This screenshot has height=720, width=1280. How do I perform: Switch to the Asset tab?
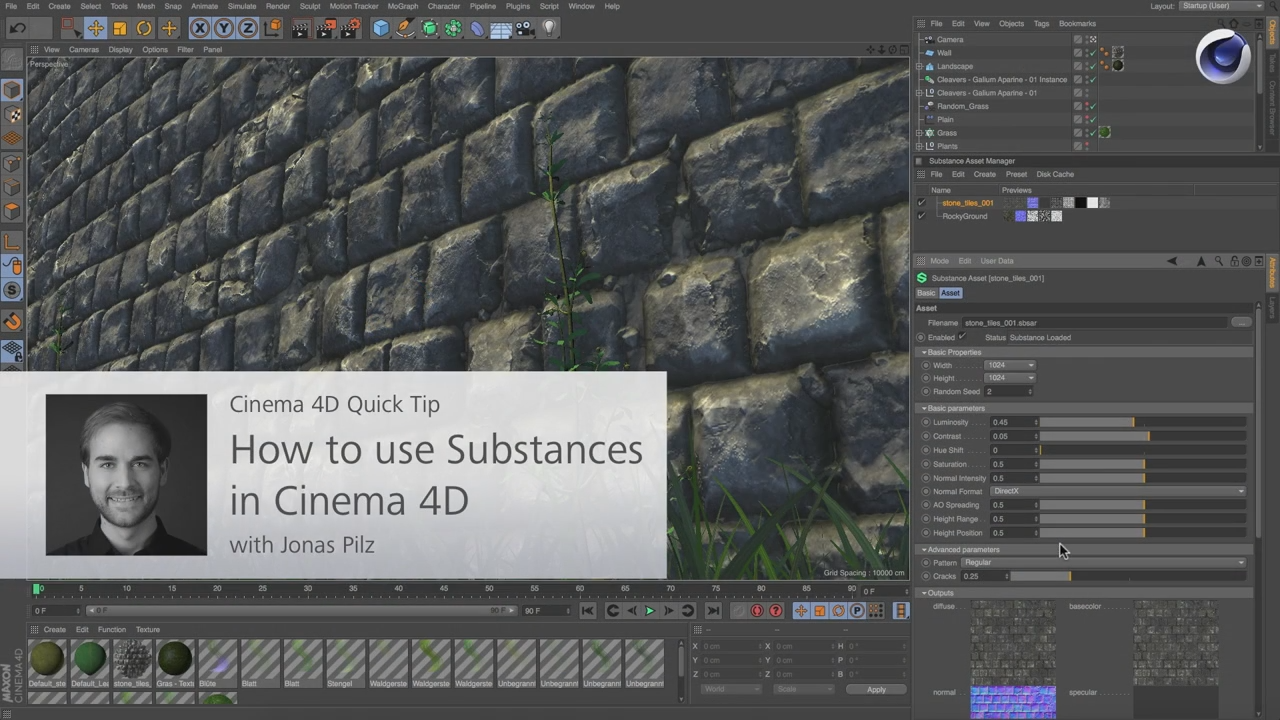950,293
